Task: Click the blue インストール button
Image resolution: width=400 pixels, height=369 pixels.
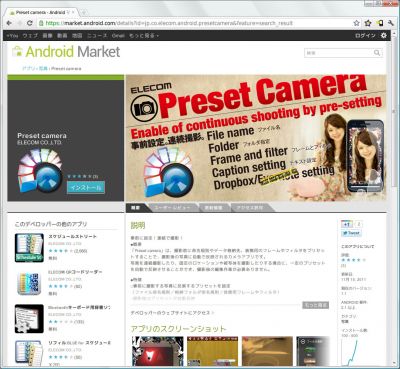Action: 86,188
